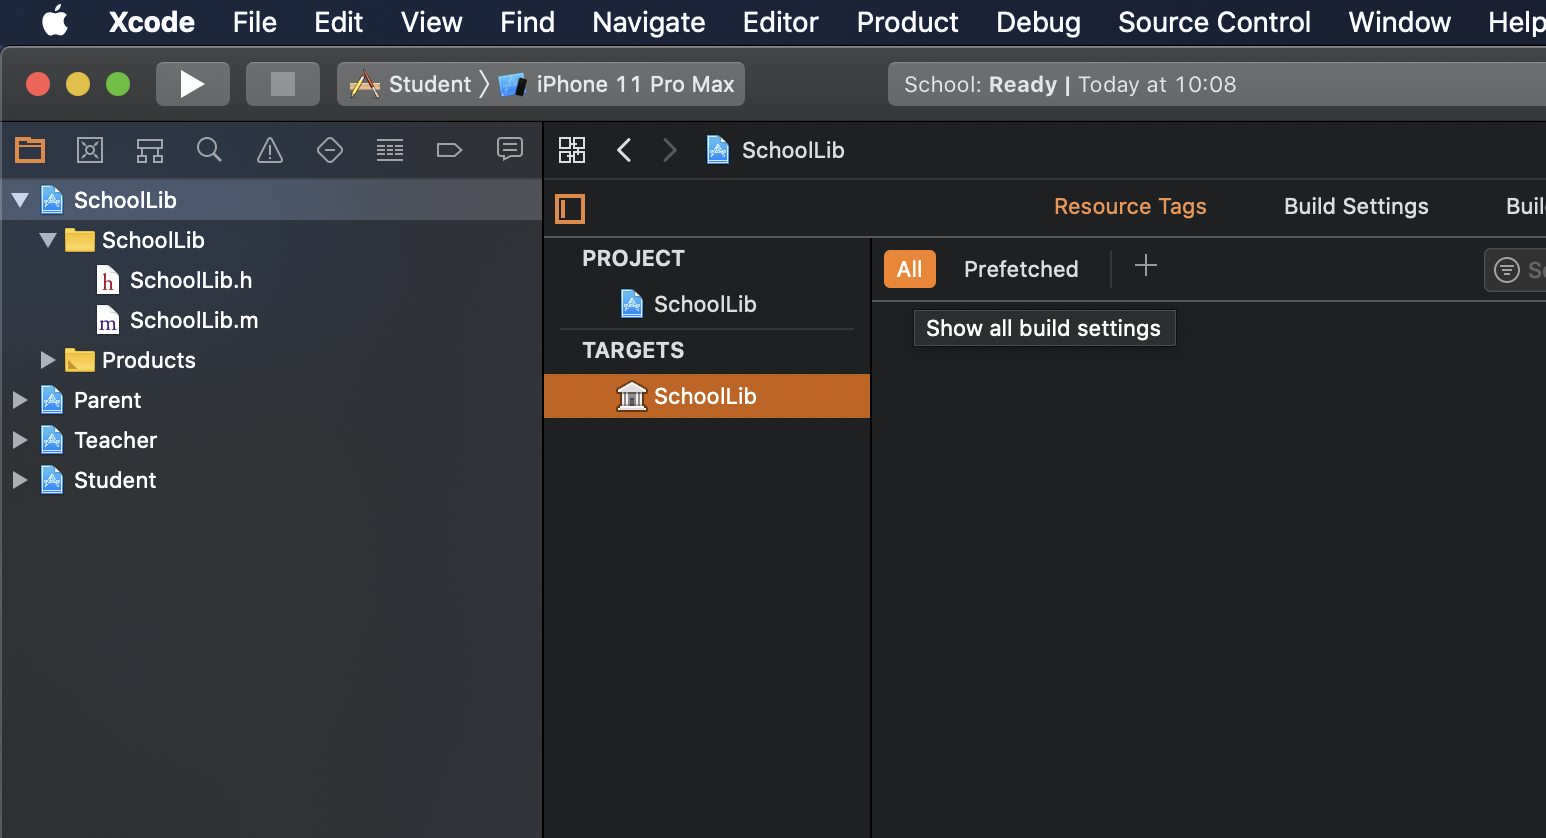Click the SchoolLib target library icon
The image size is (1546, 838).
(x=631, y=396)
